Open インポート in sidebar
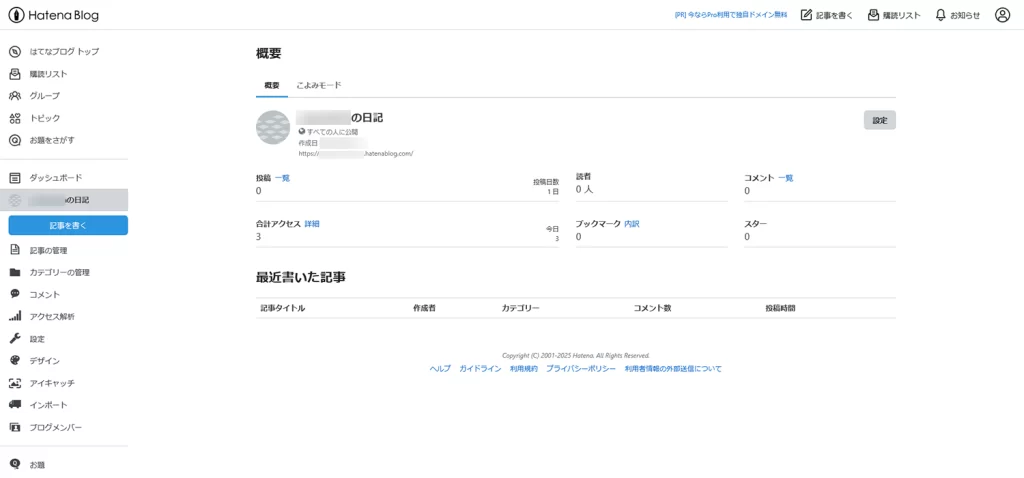The image size is (1024, 478). 48,405
